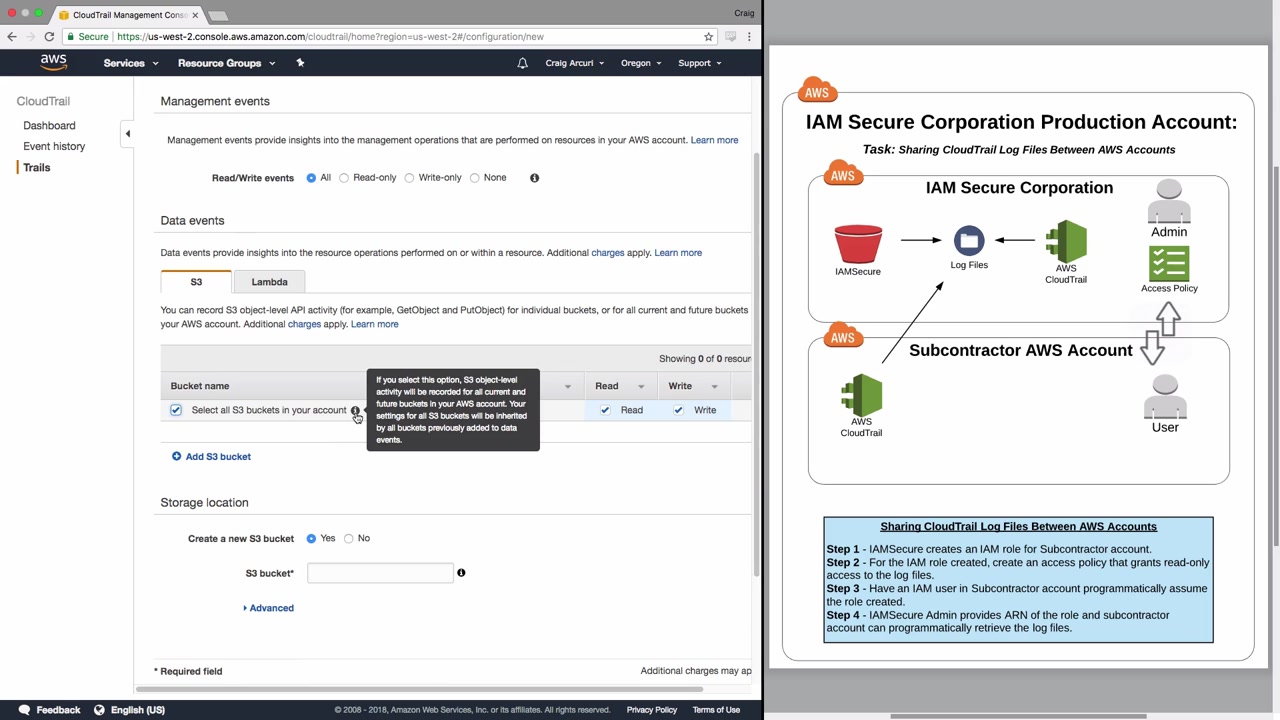
Task: Bookmark this page with the star icon
Action: (708, 37)
